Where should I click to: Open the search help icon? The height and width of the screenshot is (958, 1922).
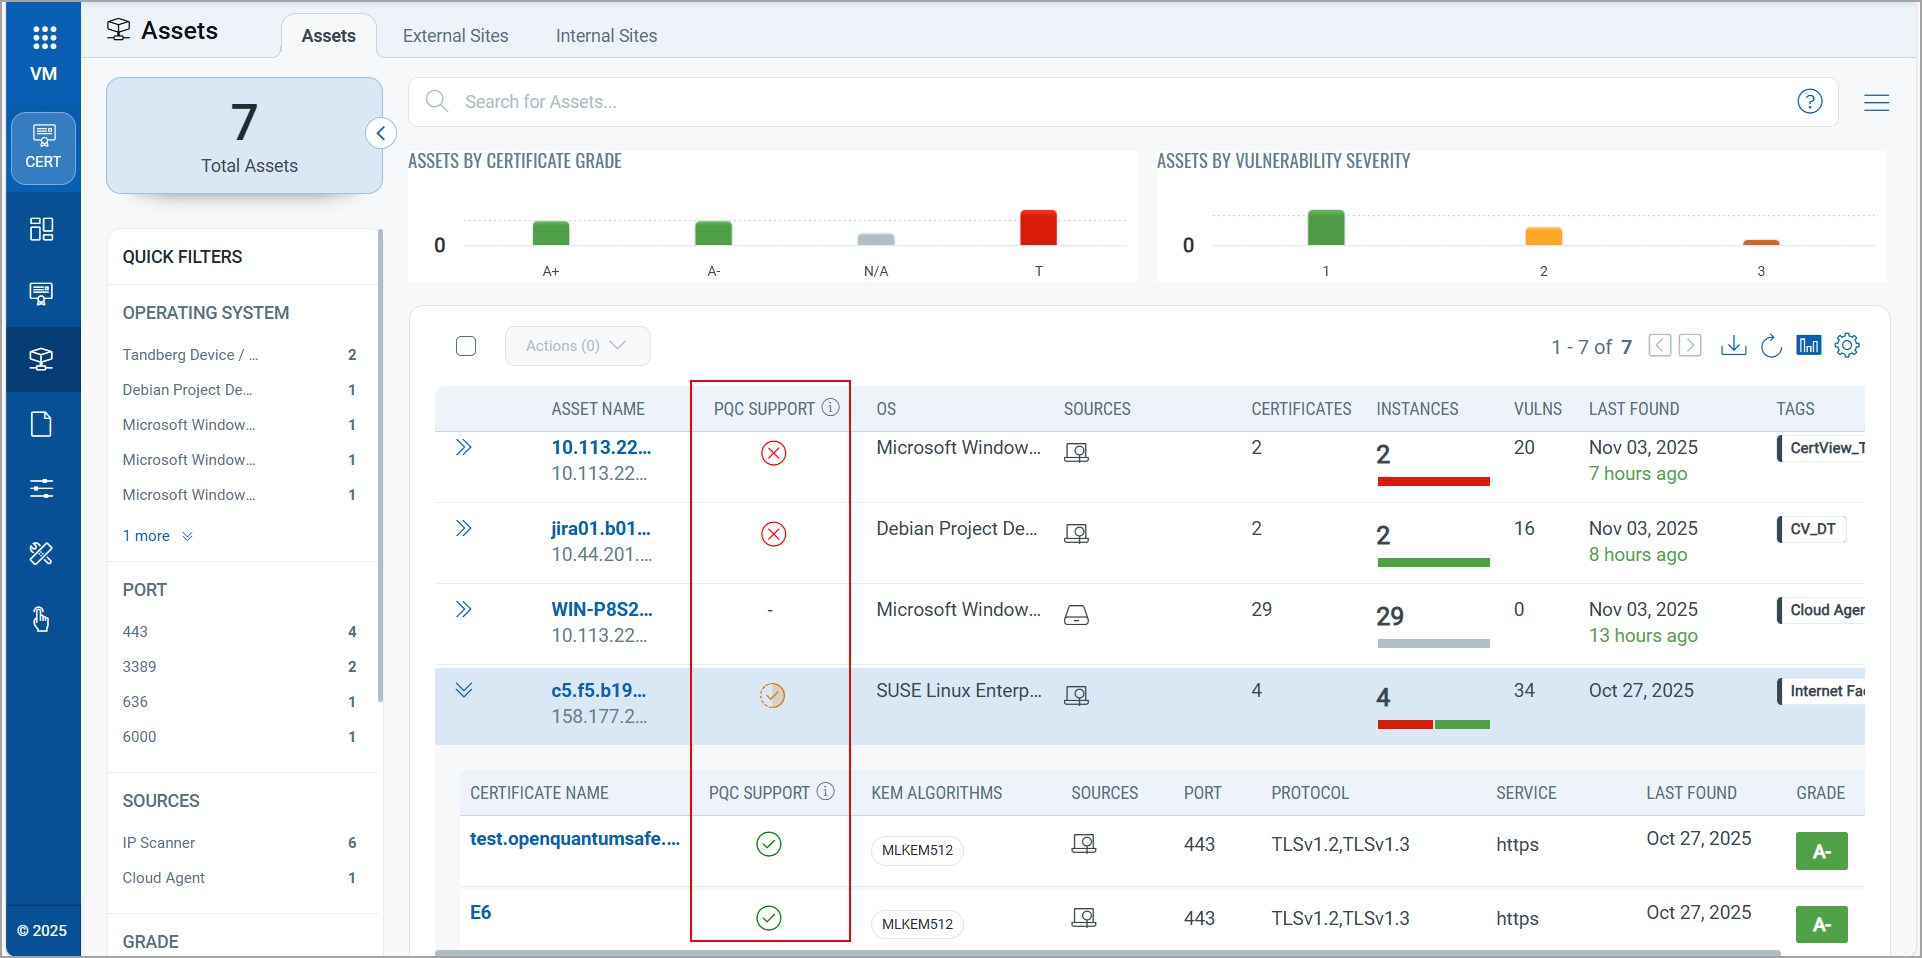[x=1809, y=102]
